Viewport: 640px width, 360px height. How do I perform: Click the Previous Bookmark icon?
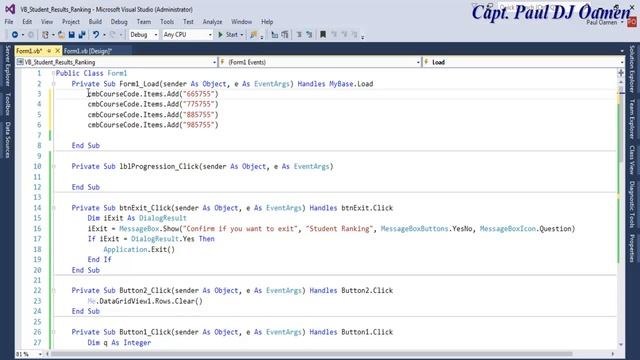(x=334, y=35)
